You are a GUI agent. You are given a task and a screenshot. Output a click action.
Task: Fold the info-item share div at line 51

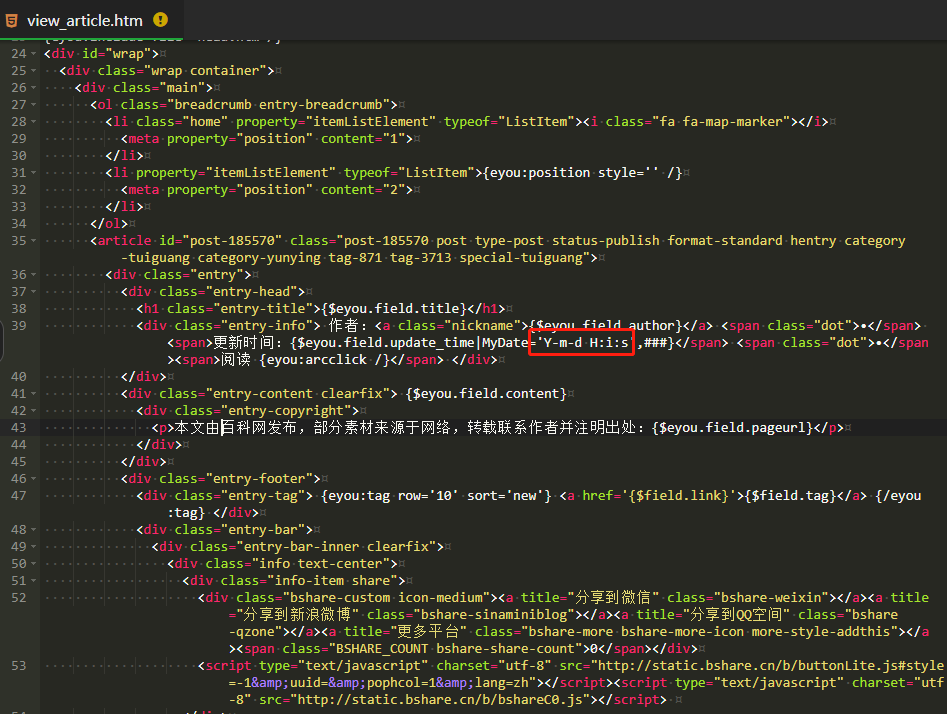point(35,580)
